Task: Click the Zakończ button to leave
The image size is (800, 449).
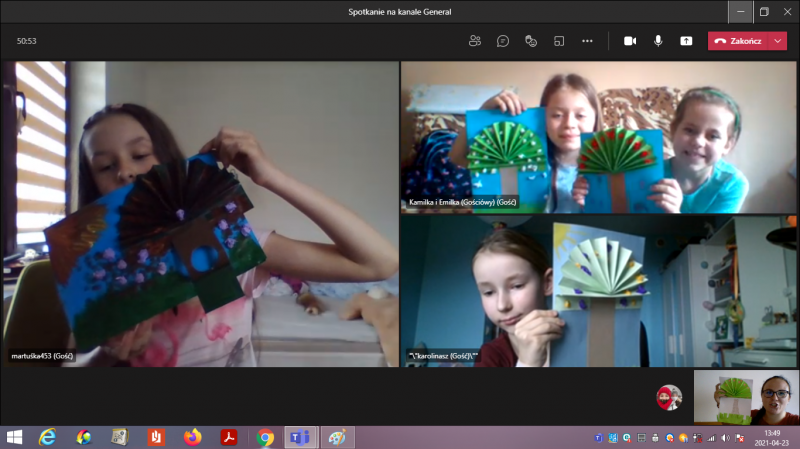Action: click(x=738, y=41)
